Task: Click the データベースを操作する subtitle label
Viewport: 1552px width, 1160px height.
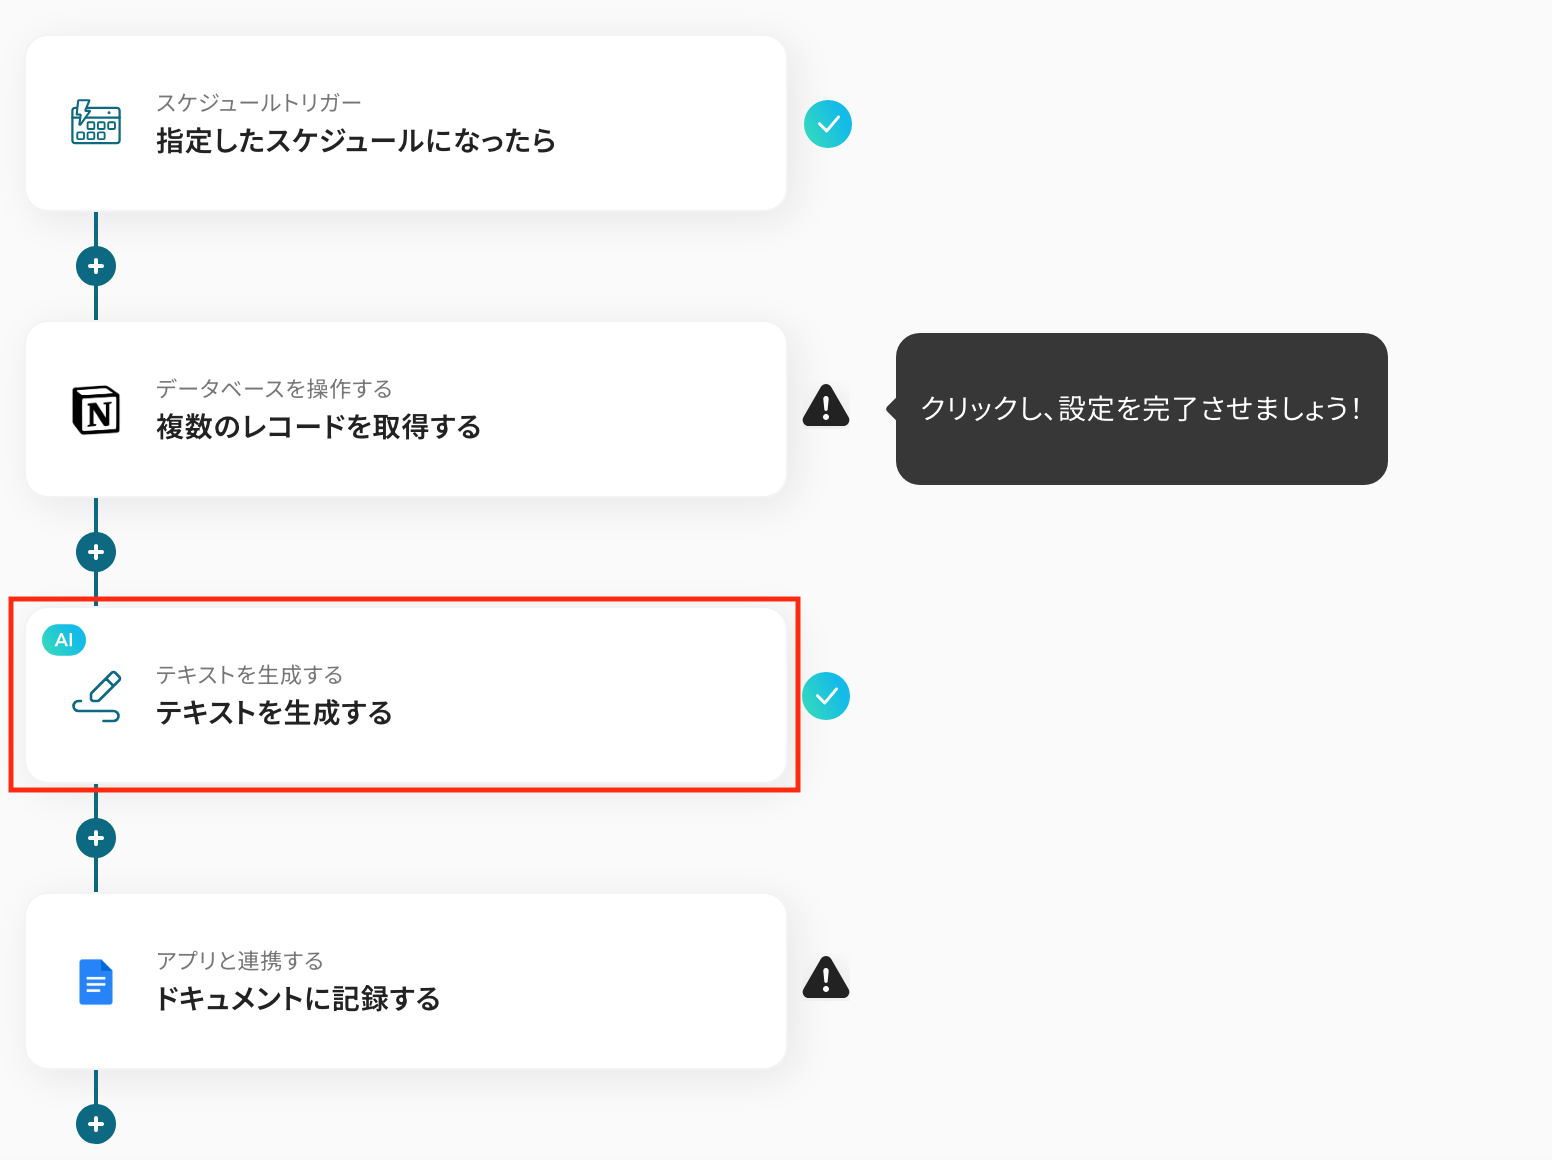Action: coord(274,389)
